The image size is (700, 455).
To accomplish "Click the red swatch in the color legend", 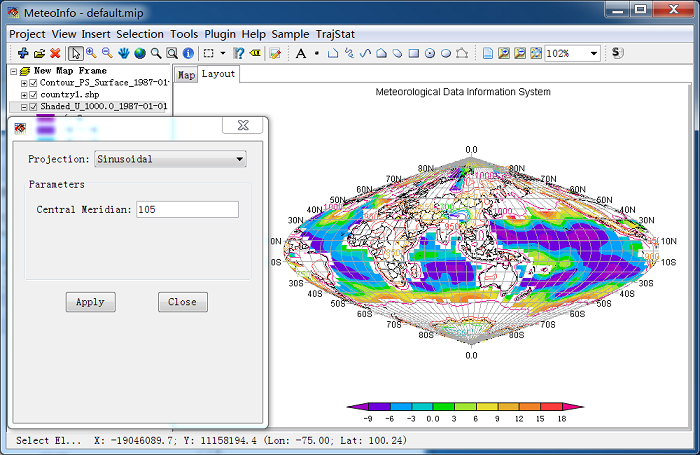I will (551, 407).
